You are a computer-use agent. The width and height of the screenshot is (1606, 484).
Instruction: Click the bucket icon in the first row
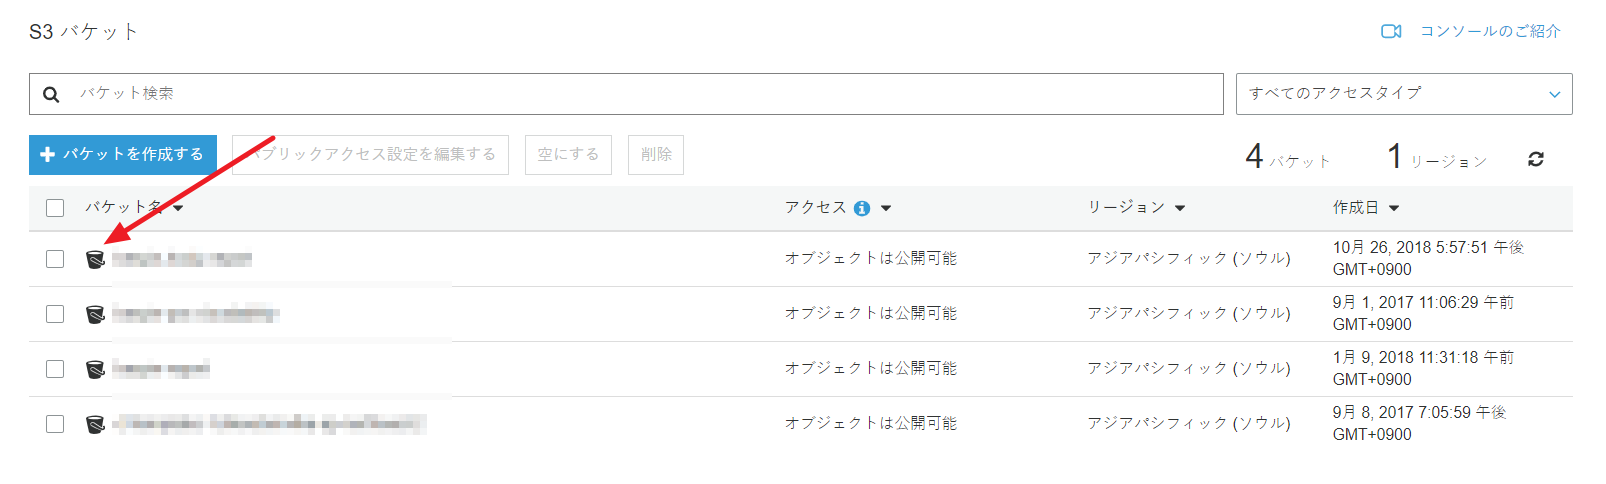click(x=95, y=259)
